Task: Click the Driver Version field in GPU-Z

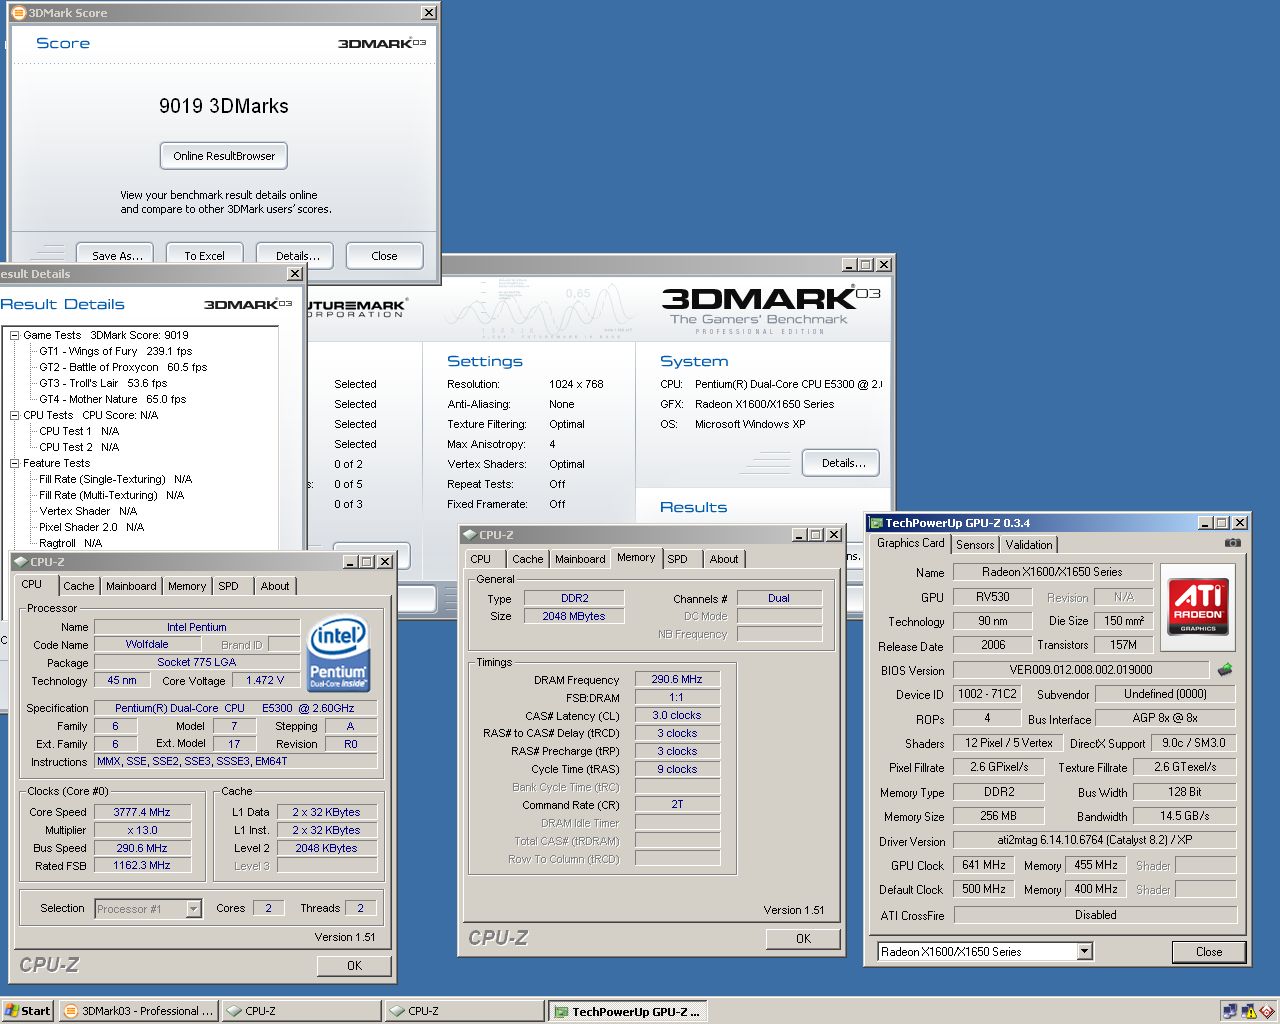Action: (x=1095, y=840)
